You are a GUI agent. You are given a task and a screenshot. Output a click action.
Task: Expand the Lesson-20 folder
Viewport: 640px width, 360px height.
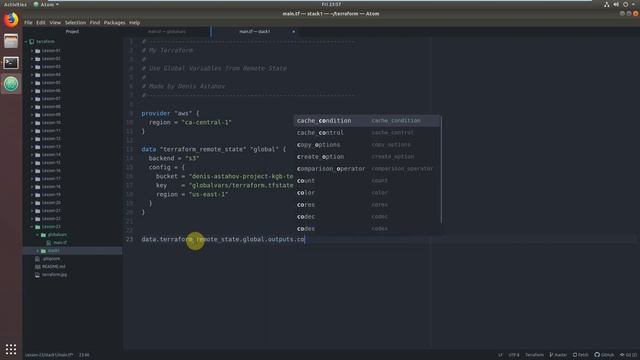32,203
